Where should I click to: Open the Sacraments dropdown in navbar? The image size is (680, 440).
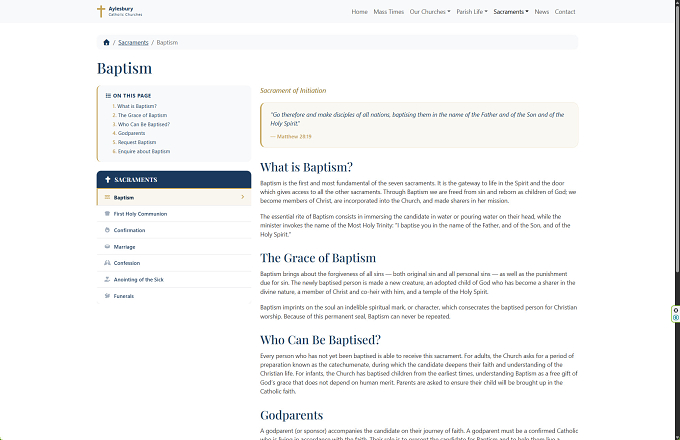click(x=511, y=12)
